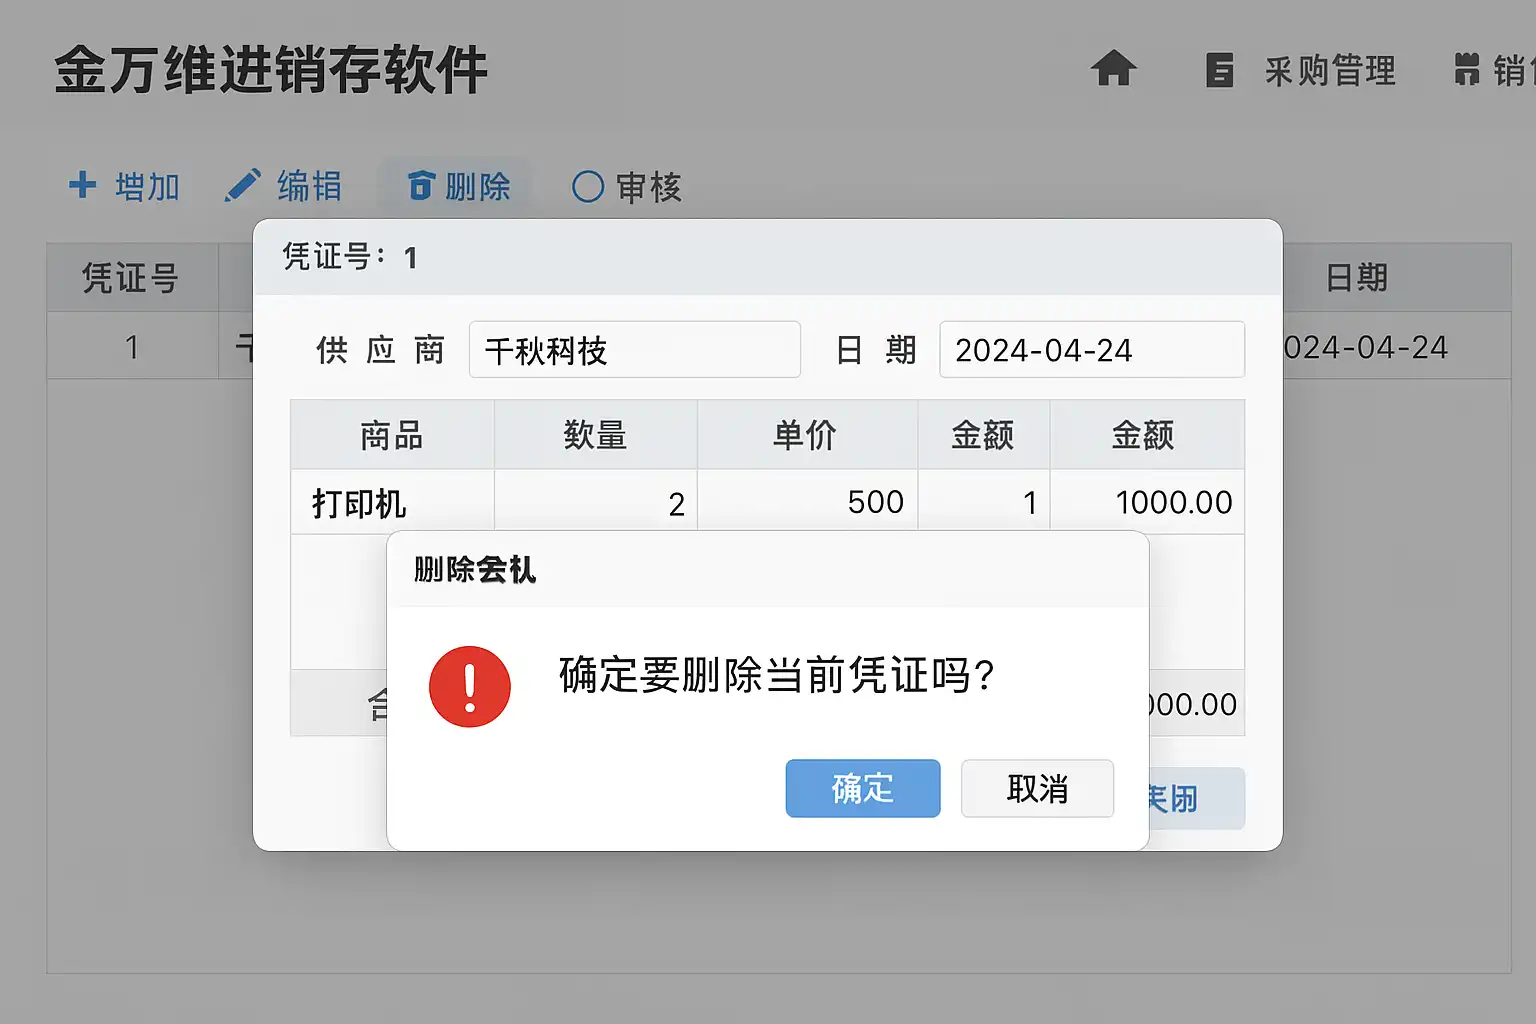Go to the home page via house icon
Image resolution: width=1536 pixels, height=1024 pixels.
[1113, 69]
